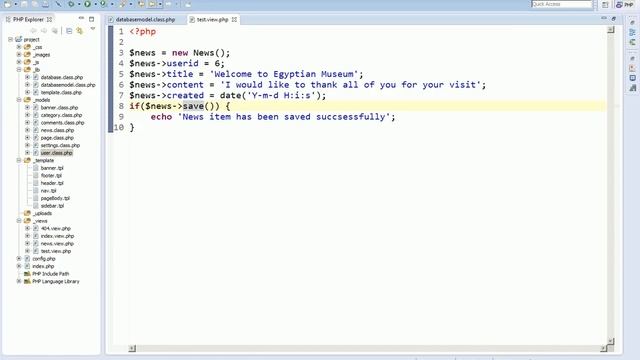Select sidebar.tpl template file
This screenshot has width=640, height=360.
click(x=52, y=206)
